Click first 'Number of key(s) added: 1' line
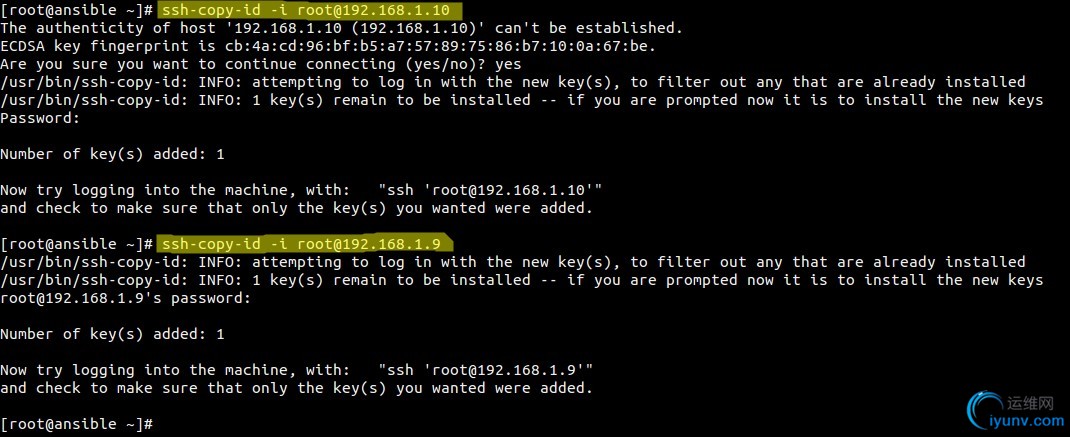Viewport: 1070px width, 437px height. (112, 154)
